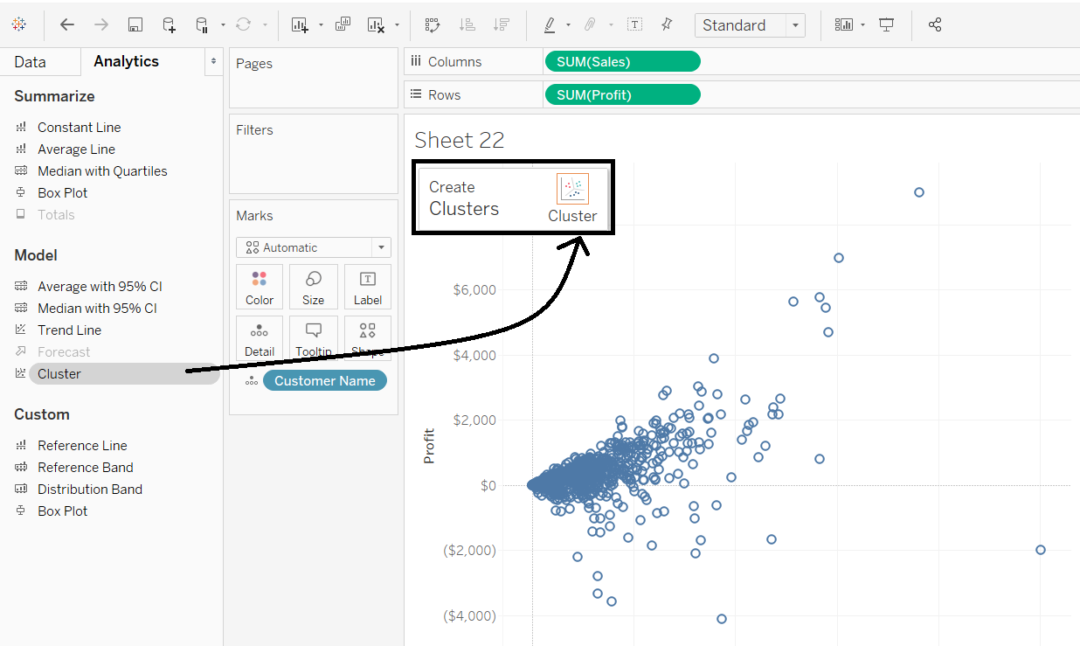Screen dimensions: 1080x646
Task: Open the Marks type dropdown showing Automatic
Action: coord(313,247)
